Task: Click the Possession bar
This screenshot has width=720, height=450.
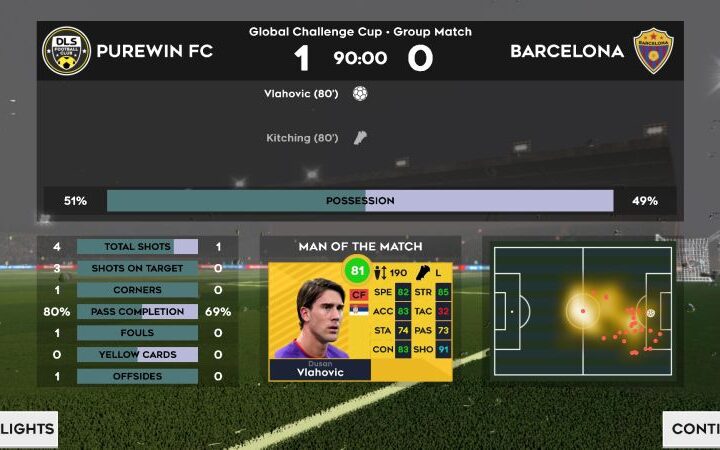Action: point(360,201)
